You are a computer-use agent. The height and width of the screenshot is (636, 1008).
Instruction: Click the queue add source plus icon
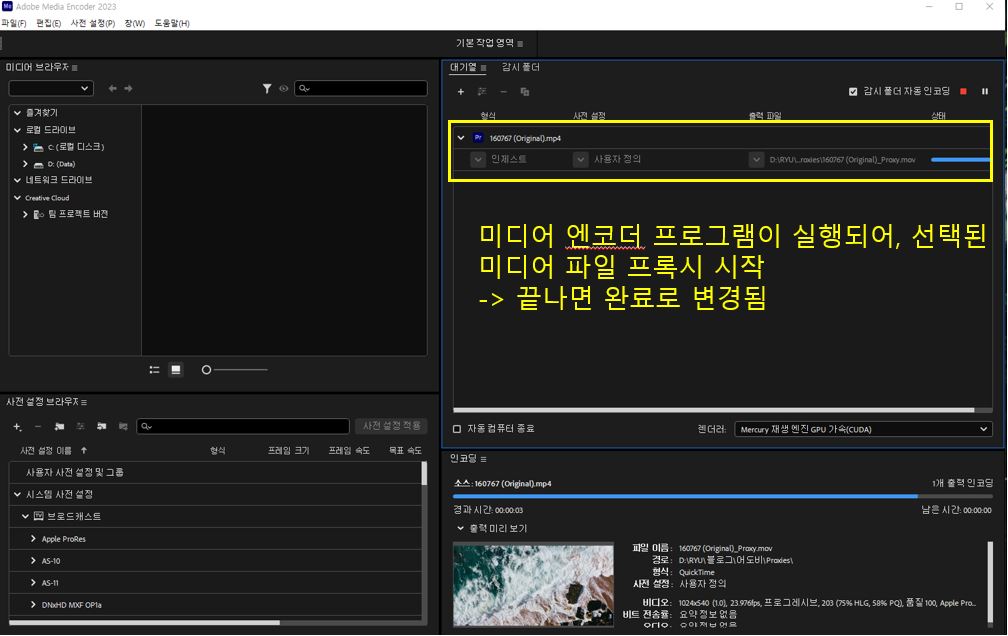[460, 92]
